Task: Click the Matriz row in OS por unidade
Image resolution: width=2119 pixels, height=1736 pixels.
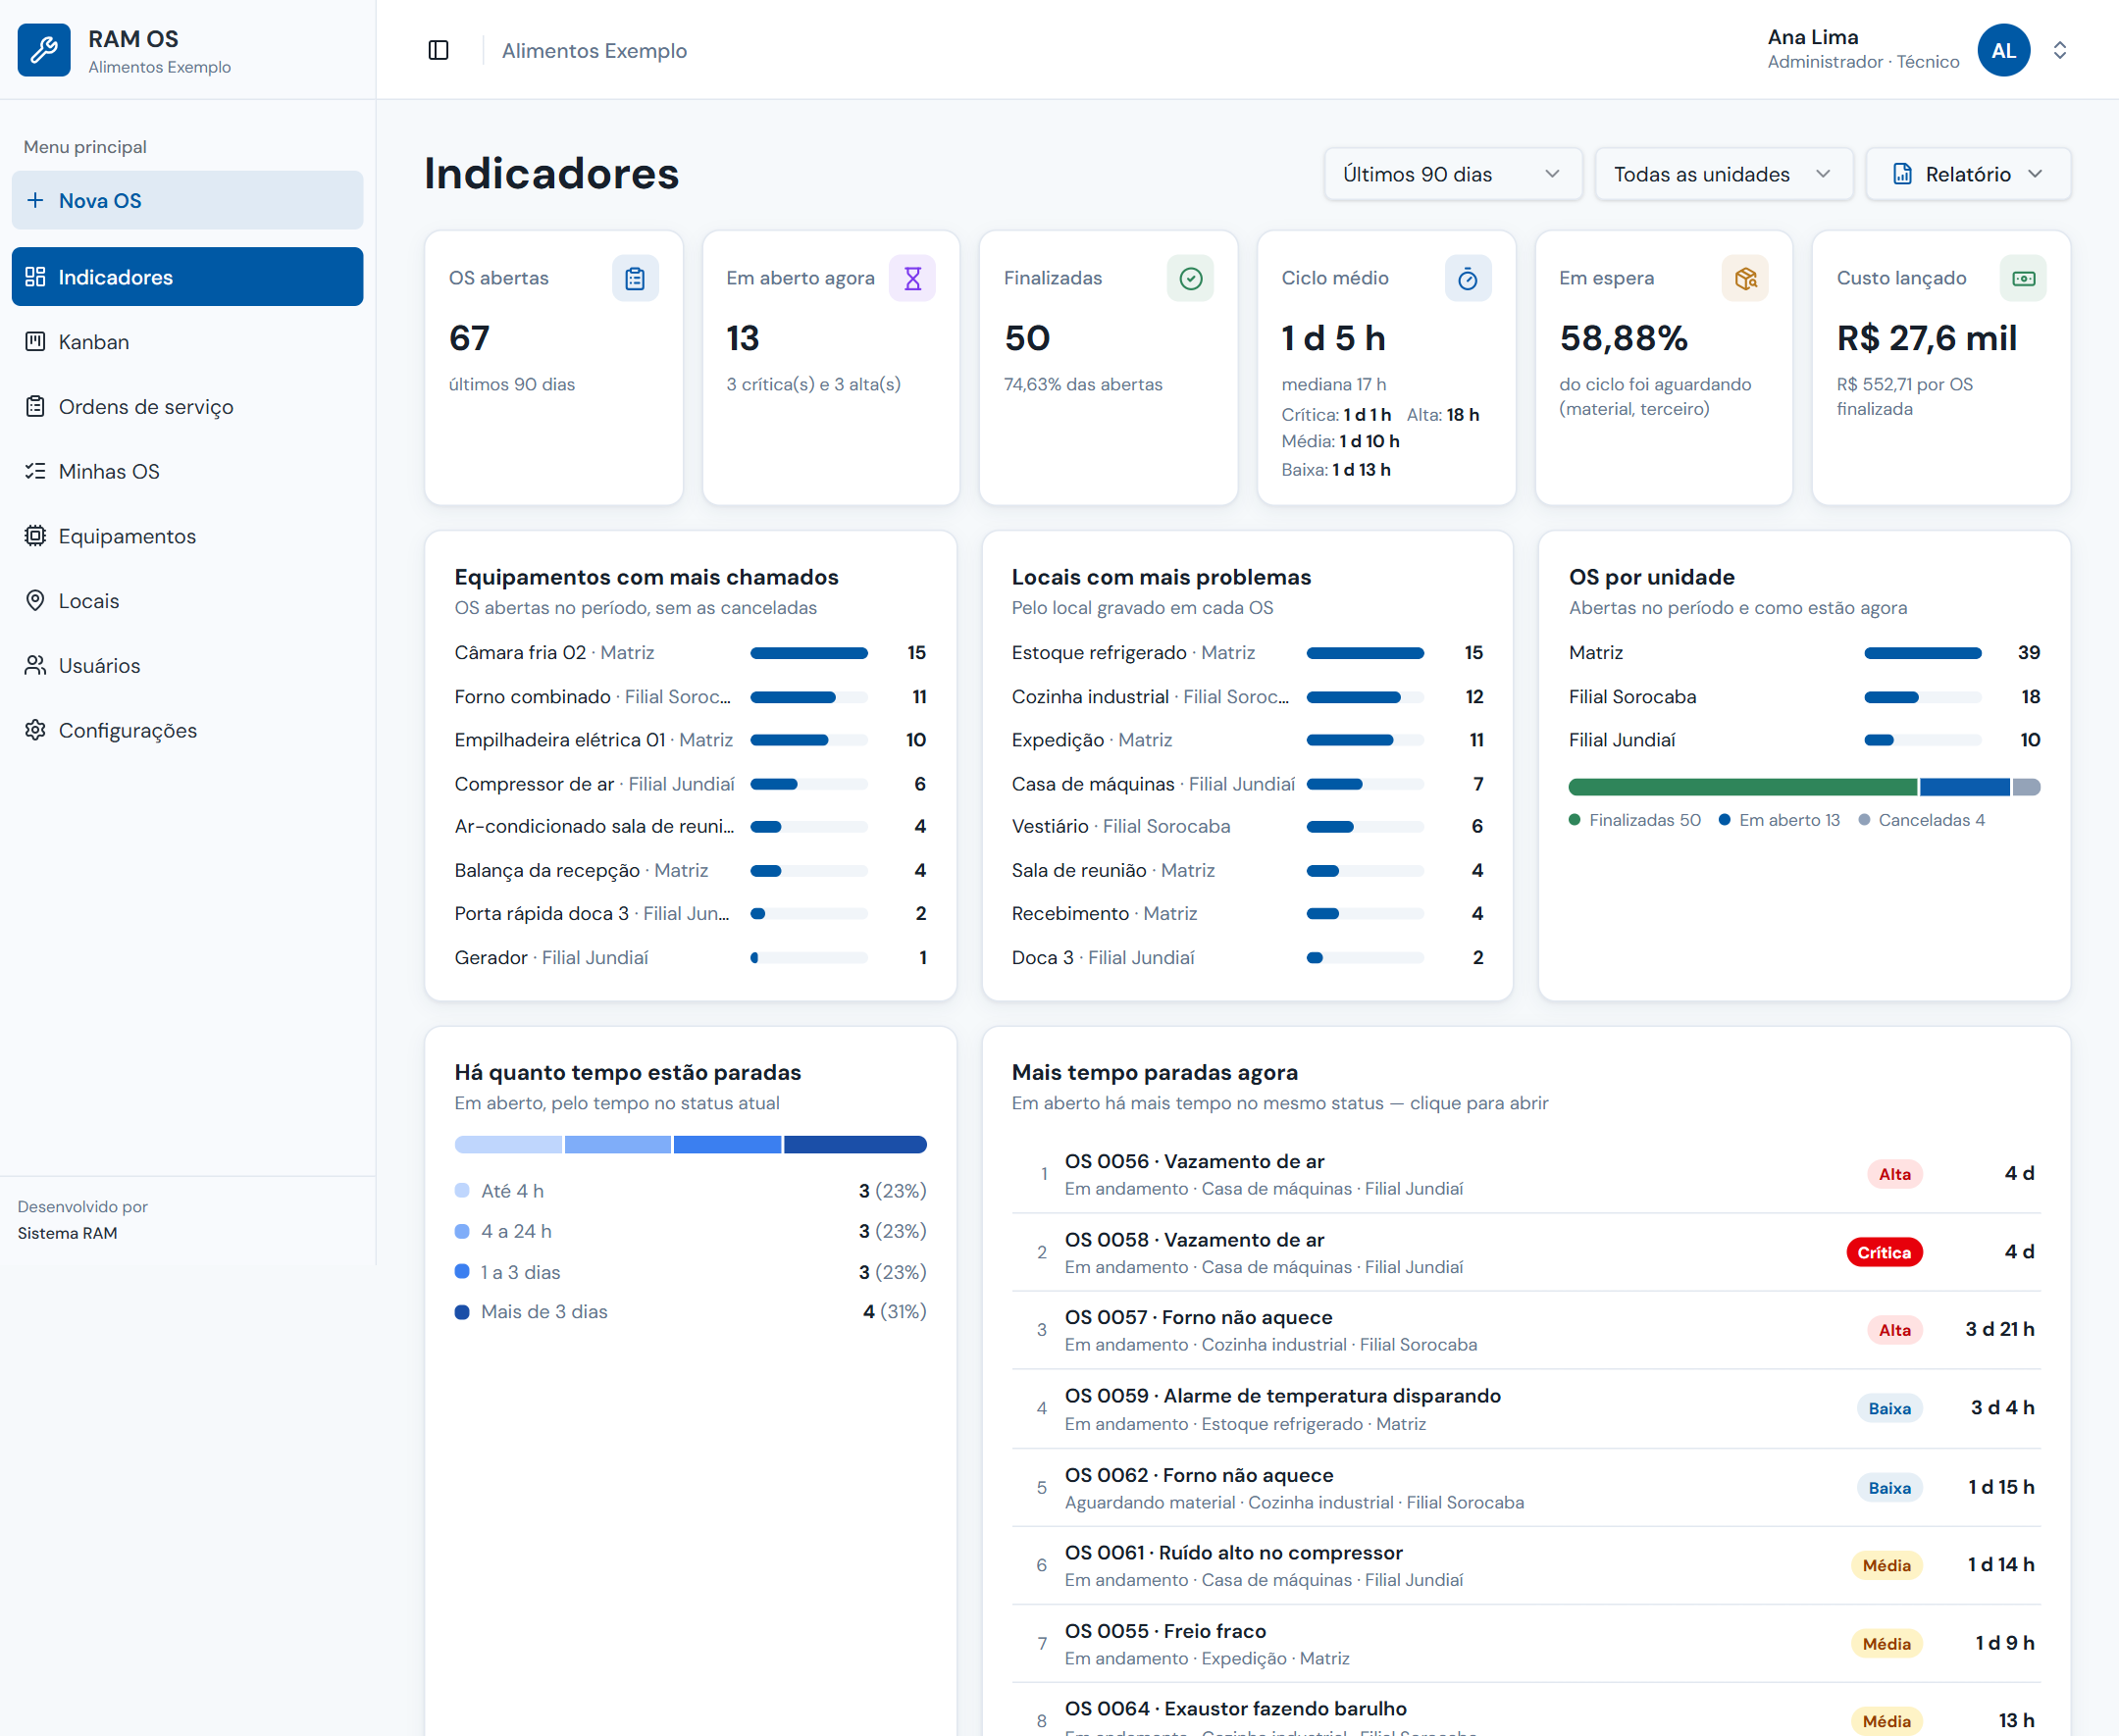Action: pos(1804,653)
